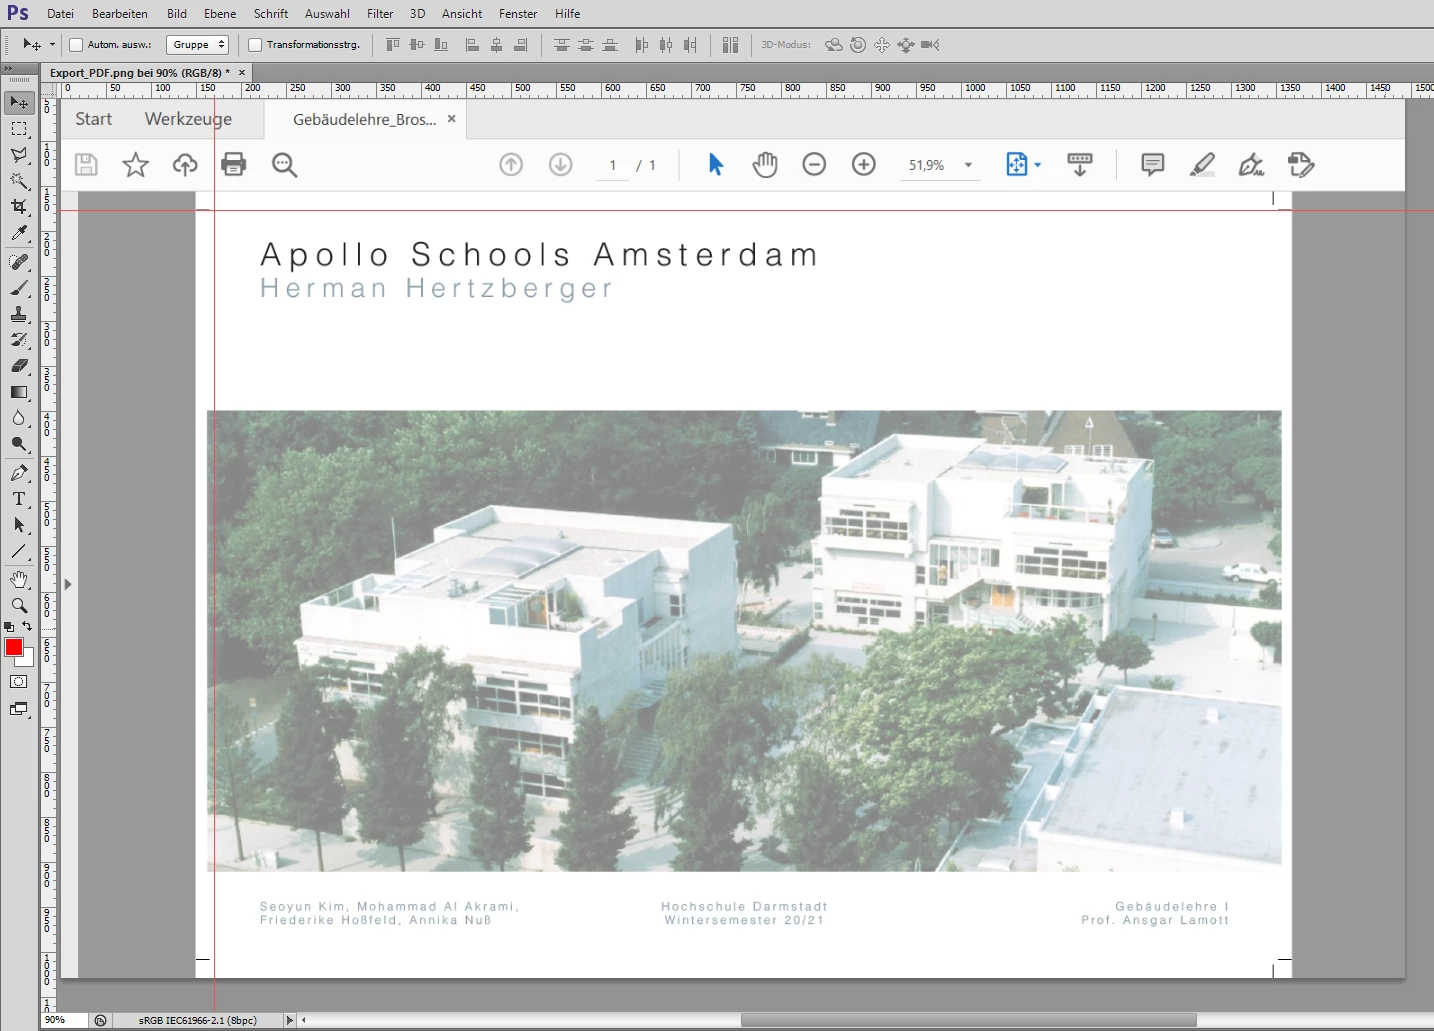This screenshot has width=1434, height=1031.
Task: Select the Rectangular Marquee tool
Action: (19, 129)
